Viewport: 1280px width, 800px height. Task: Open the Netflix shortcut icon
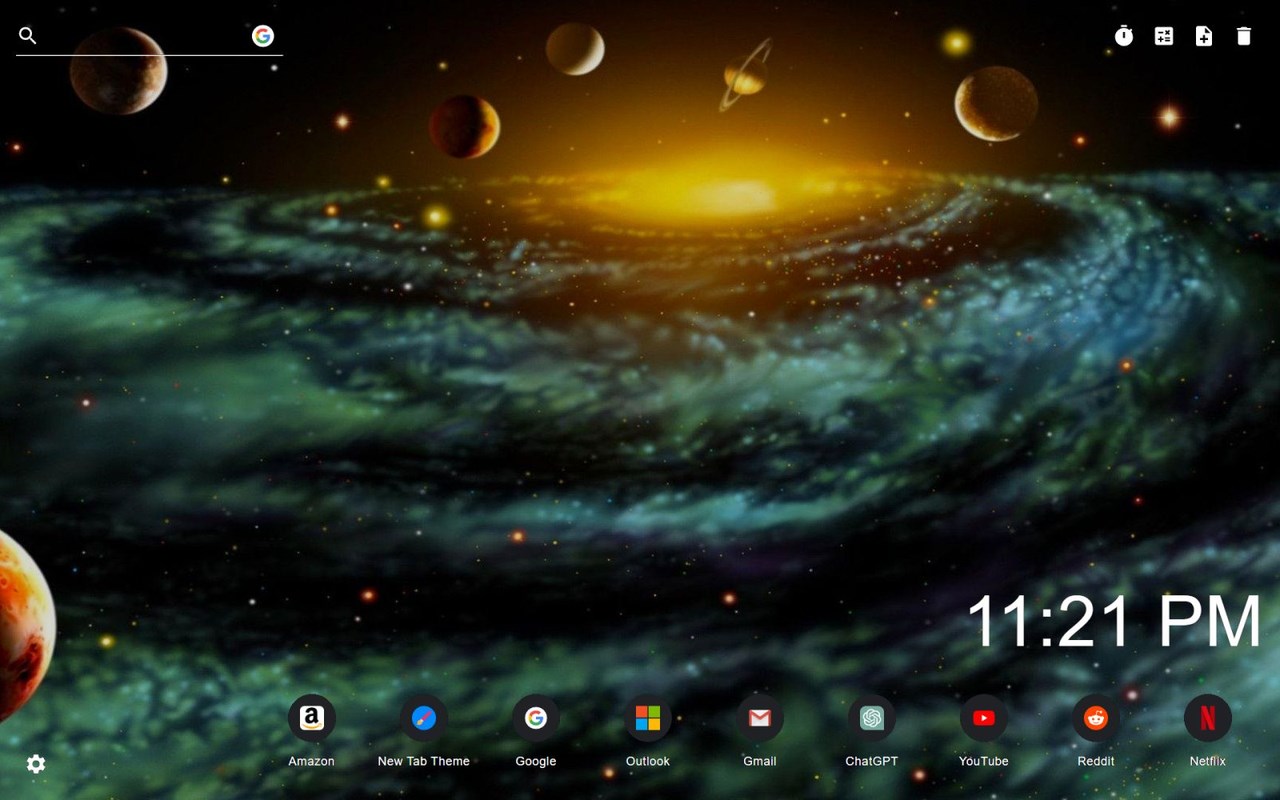1208,718
